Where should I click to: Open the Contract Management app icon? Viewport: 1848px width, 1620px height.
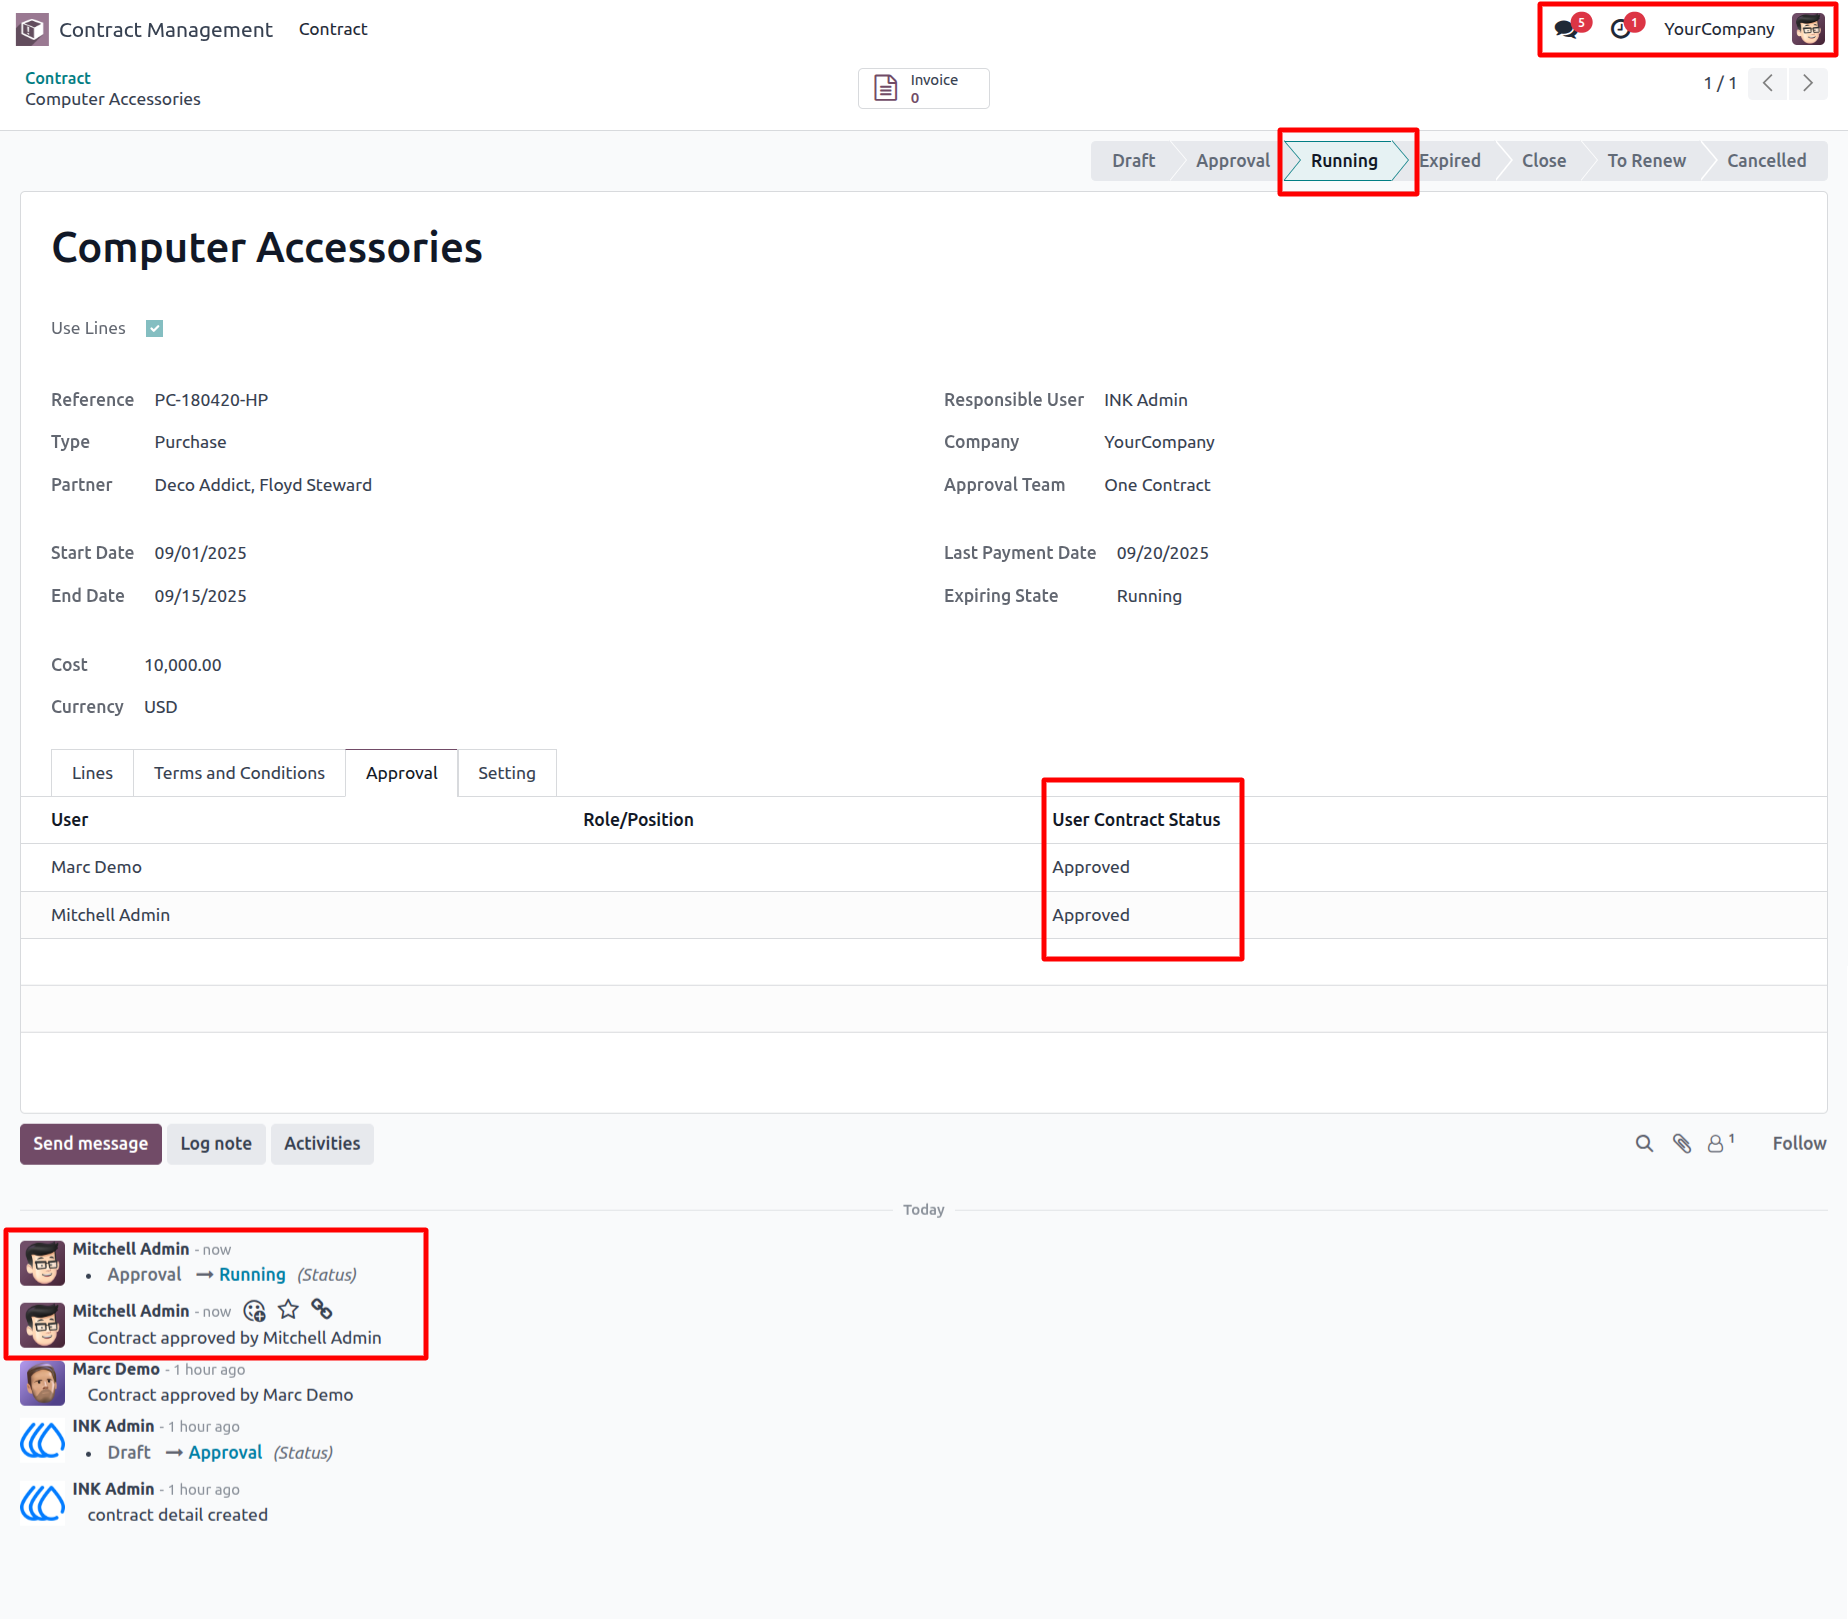point(32,29)
